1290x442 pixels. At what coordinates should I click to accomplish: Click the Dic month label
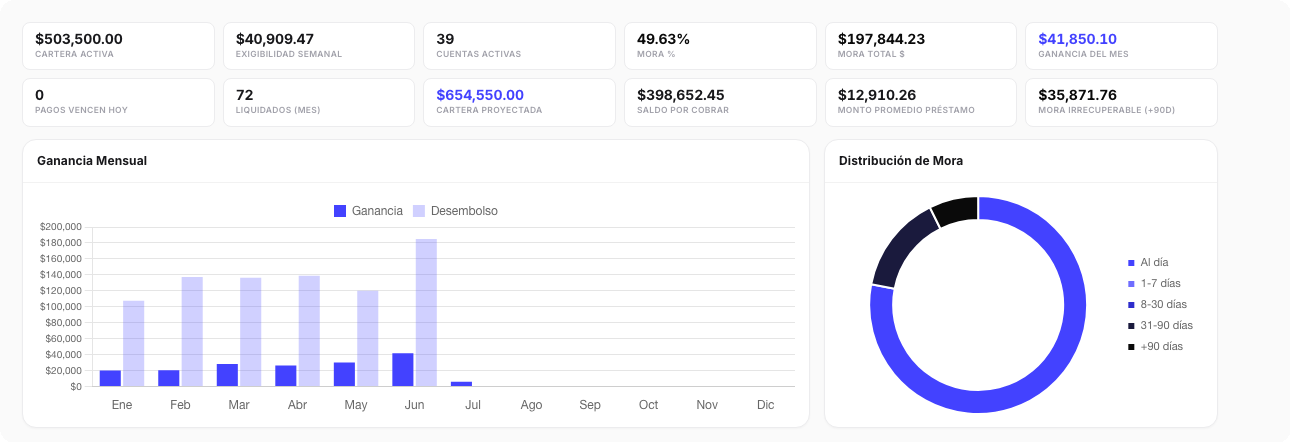coord(765,405)
